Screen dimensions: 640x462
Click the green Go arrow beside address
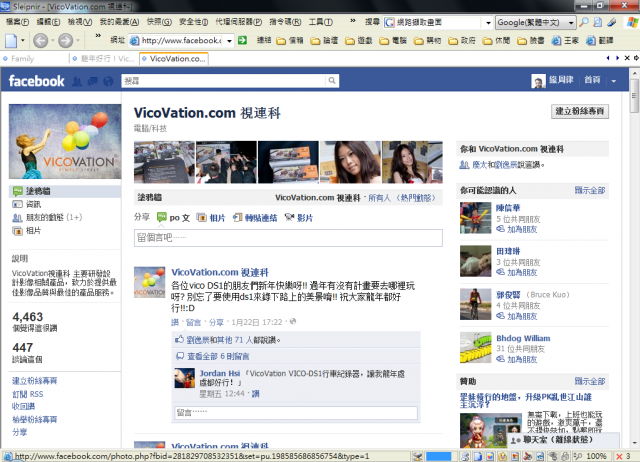(242, 40)
